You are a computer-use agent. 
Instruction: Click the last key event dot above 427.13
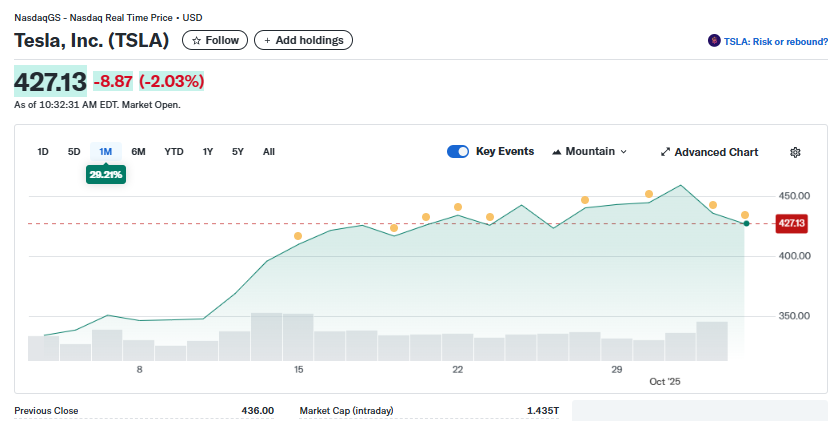(x=745, y=215)
